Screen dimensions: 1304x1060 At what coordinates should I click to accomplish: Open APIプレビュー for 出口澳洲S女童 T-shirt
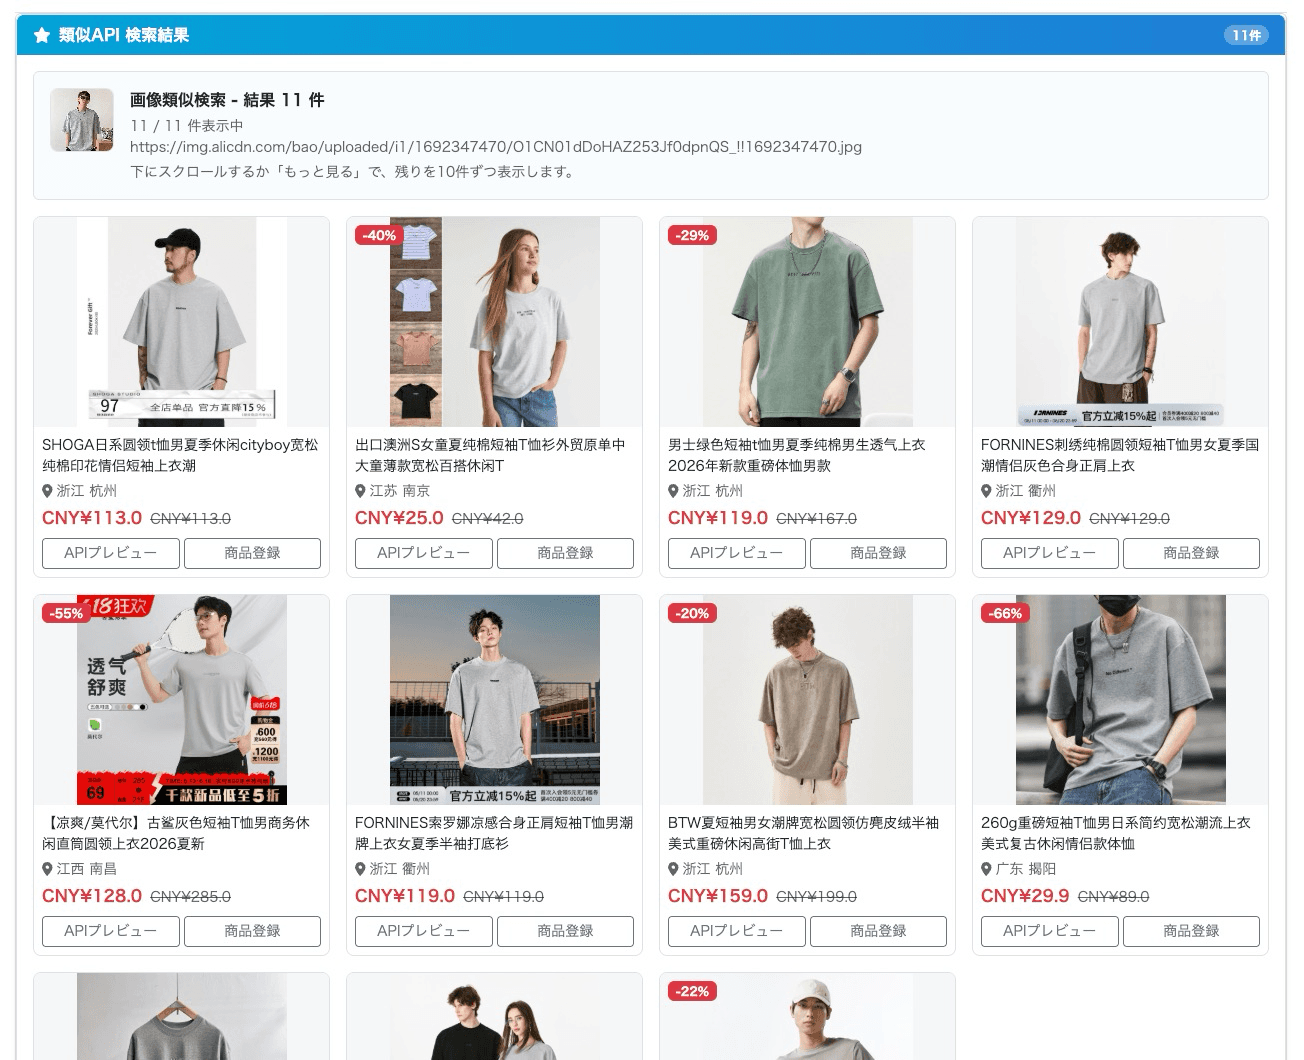tap(424, 553)
